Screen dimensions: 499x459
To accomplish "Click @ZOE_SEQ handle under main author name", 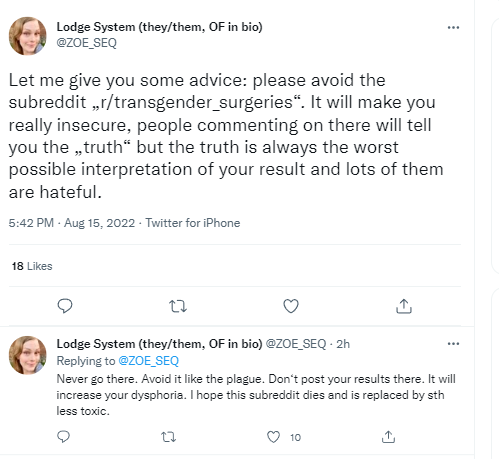I will [x=87, y=43].
